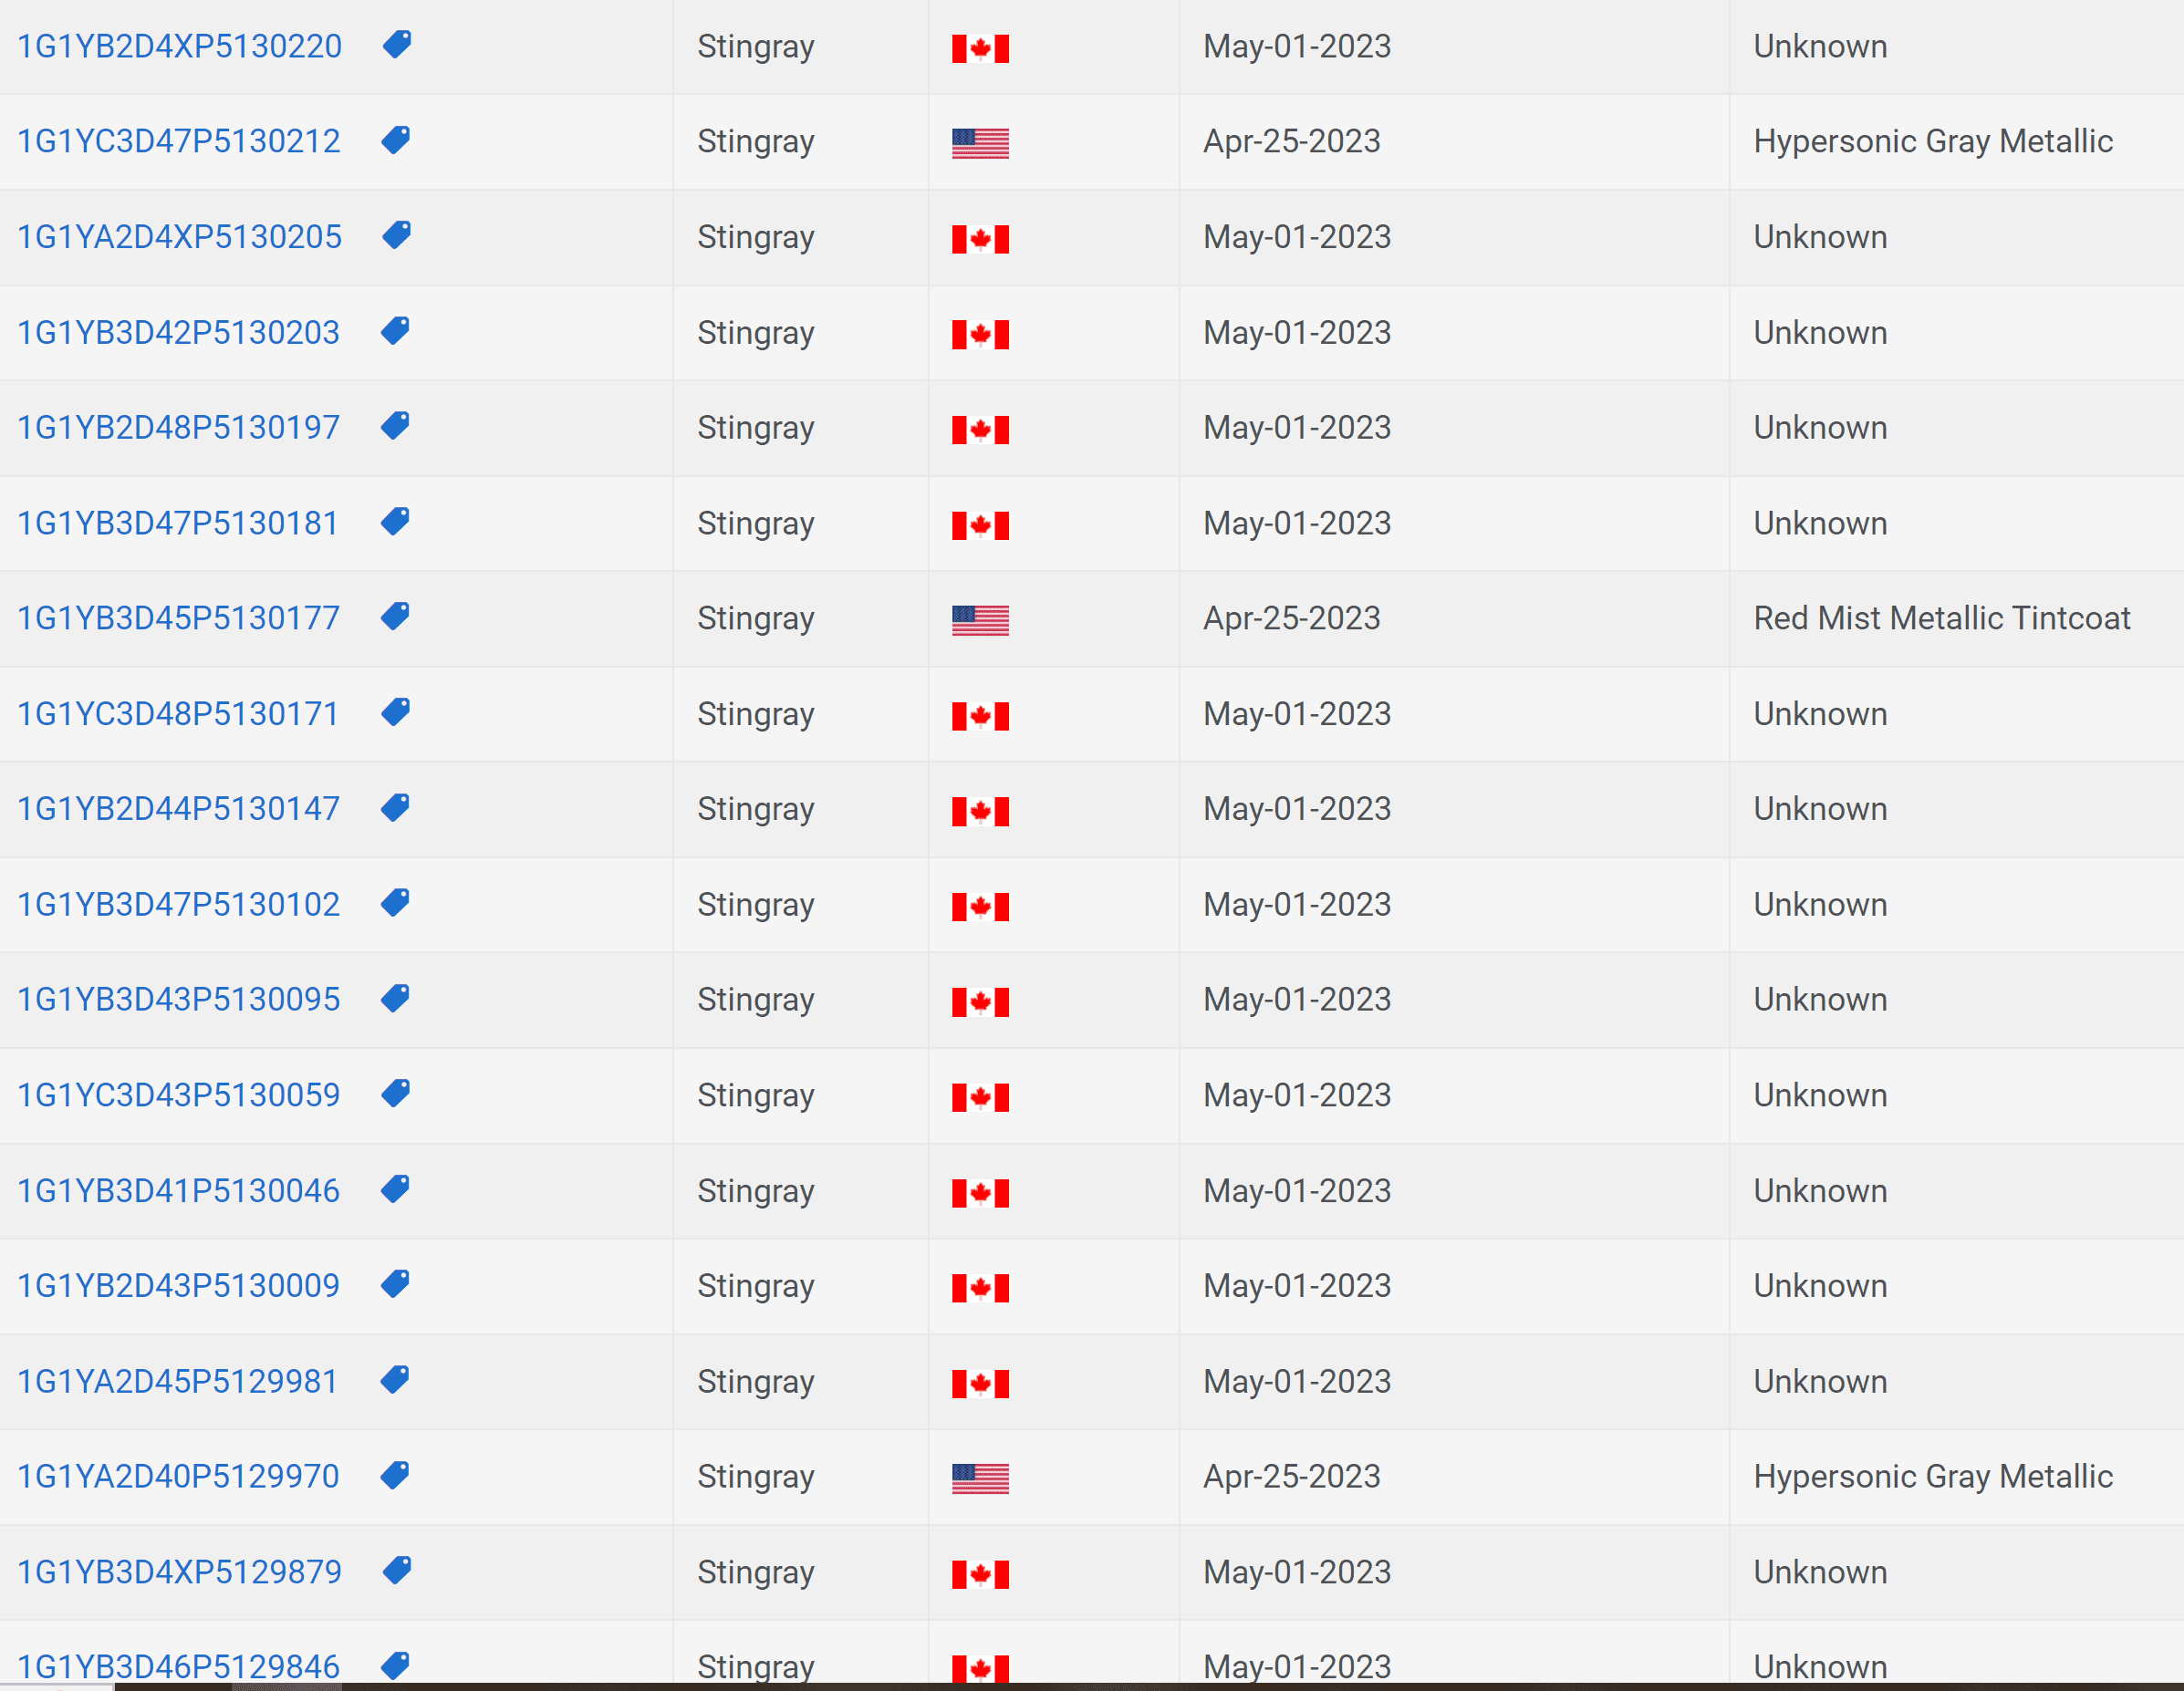Click price tag icon for 1G1YA2D4XP5130205
This screenshot has width=2184, height=1691.
click(397, 236)
